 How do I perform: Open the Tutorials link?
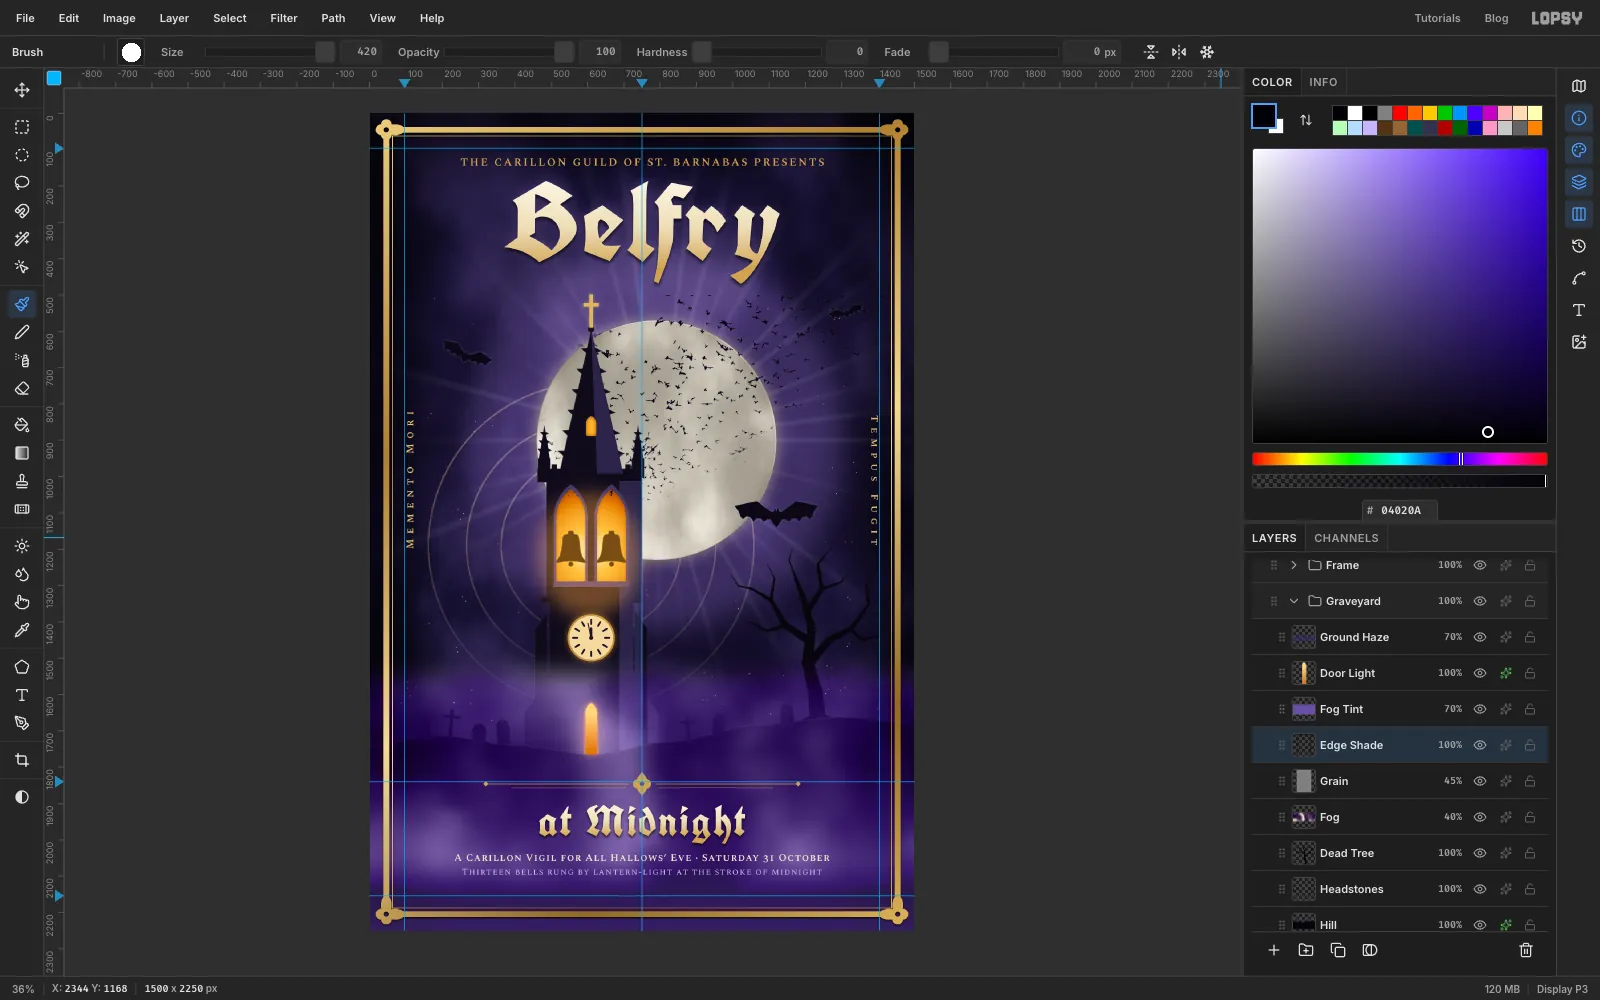pyautogui.click(x=1437, y=18)
